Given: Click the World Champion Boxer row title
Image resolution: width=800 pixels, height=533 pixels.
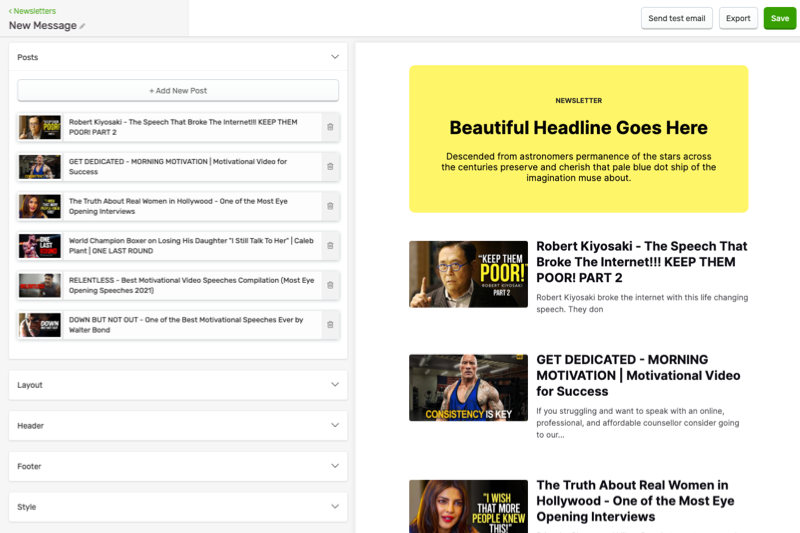Looking at the screenshot, I should 191,246.
